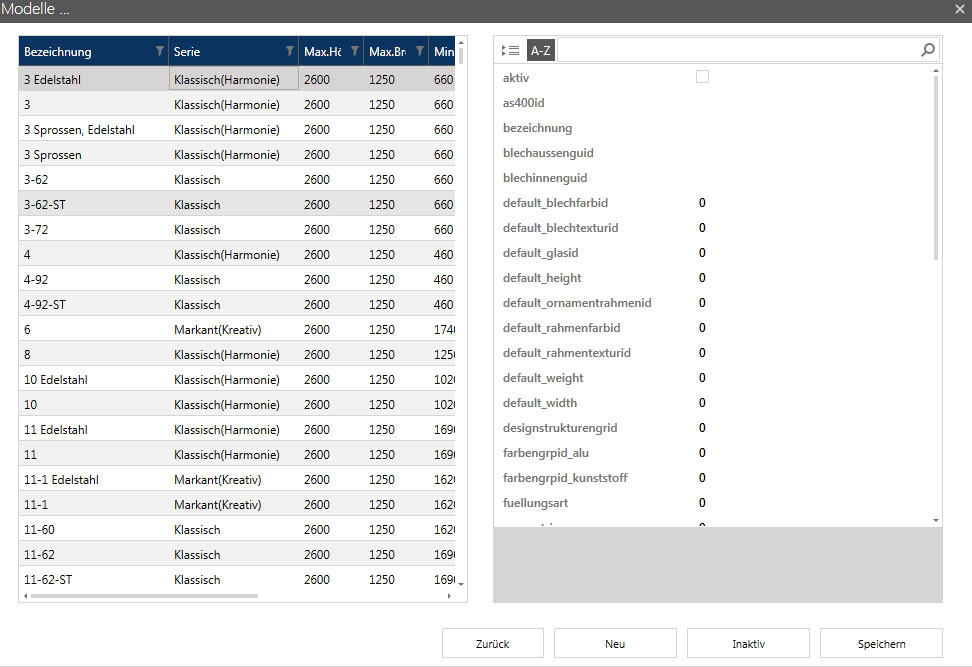
Task: Open the filter icon on Serie column
Action: 289,51
